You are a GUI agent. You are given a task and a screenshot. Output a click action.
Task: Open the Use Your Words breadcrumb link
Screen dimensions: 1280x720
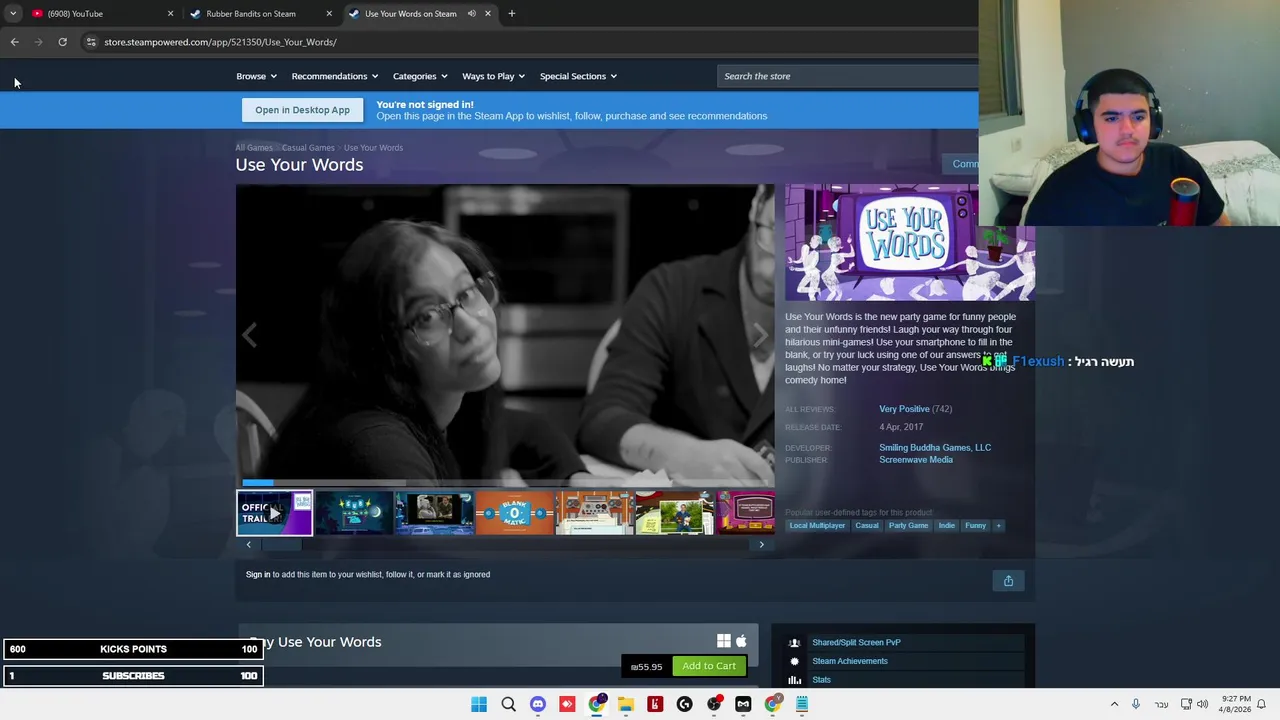[x=373, y=148]
